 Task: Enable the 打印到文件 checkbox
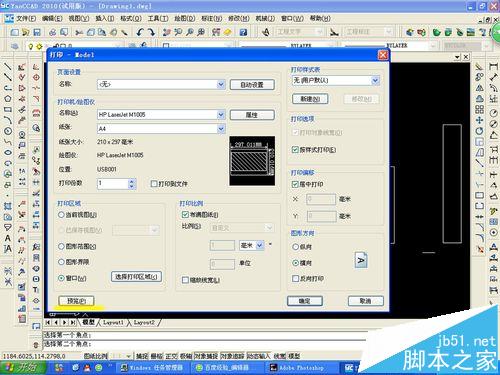tap(154, 184)
